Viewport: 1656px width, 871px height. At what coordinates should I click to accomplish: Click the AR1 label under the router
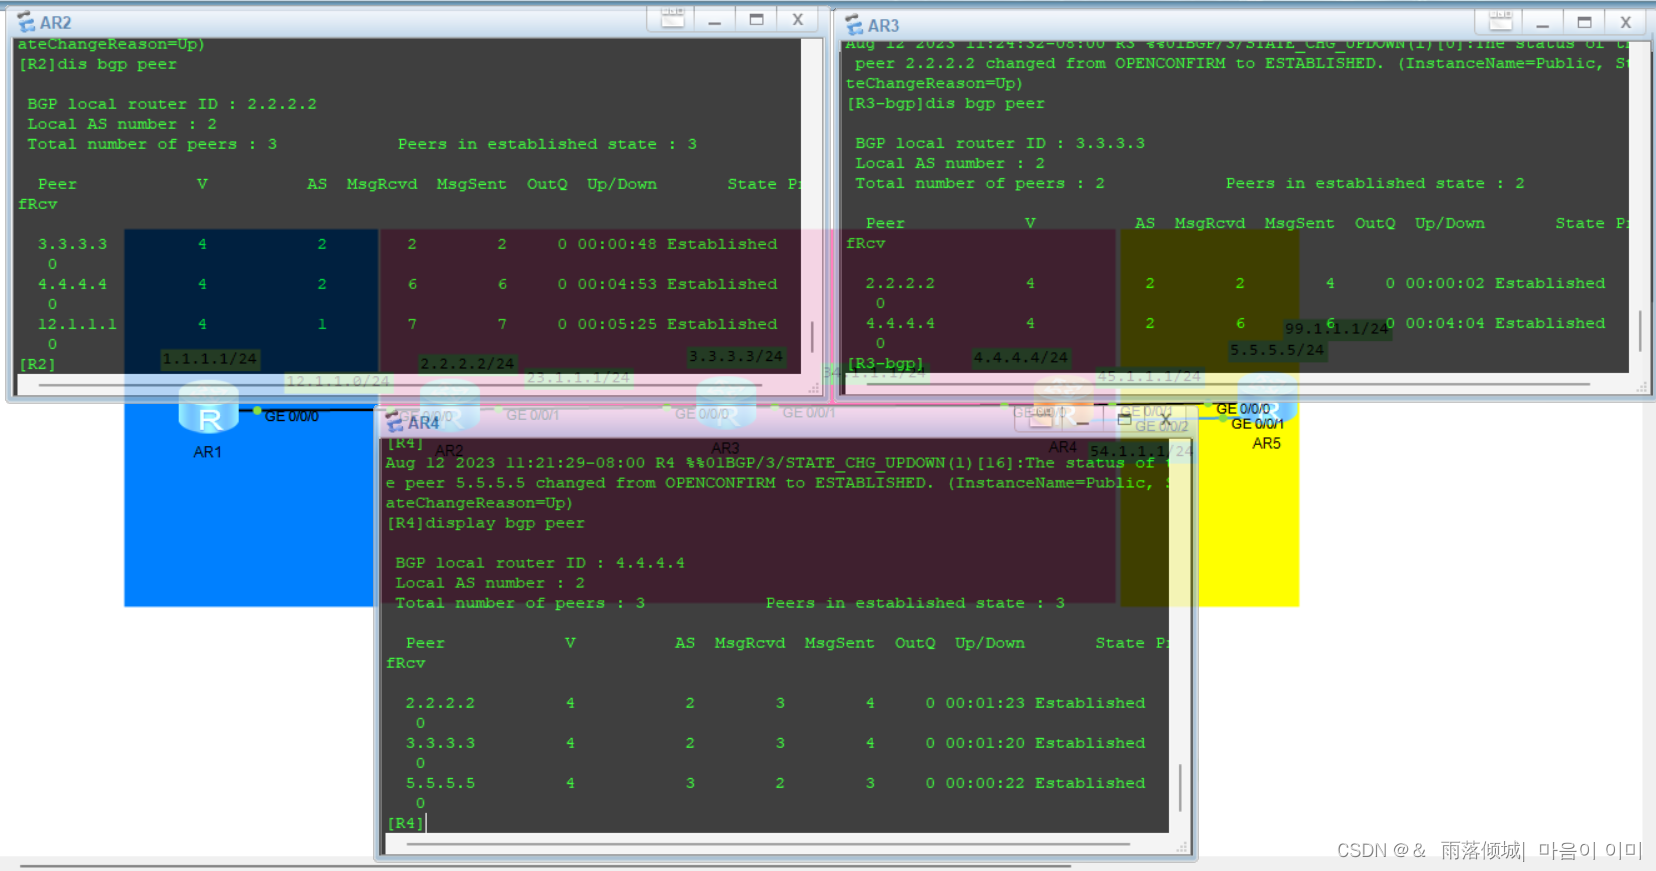click(207, 452)
